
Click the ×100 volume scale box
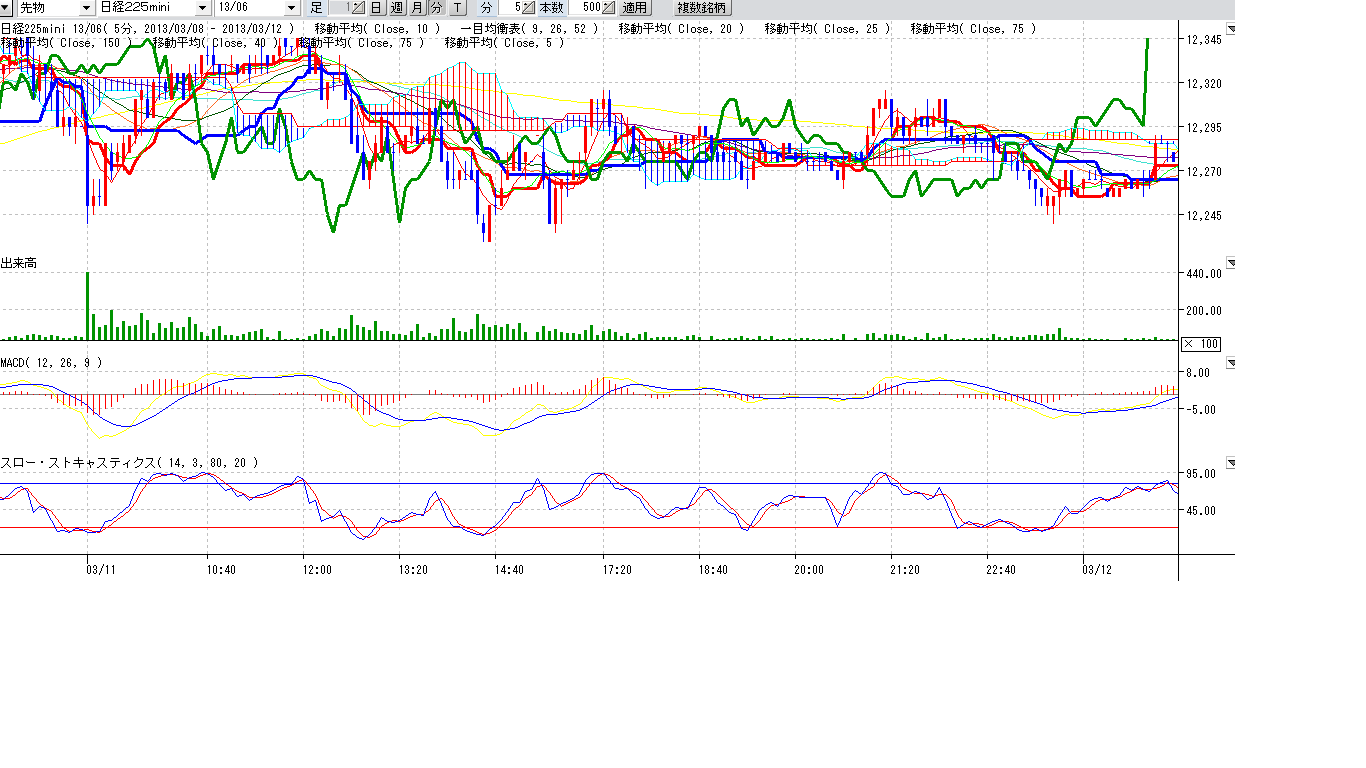click(1201, 344)
